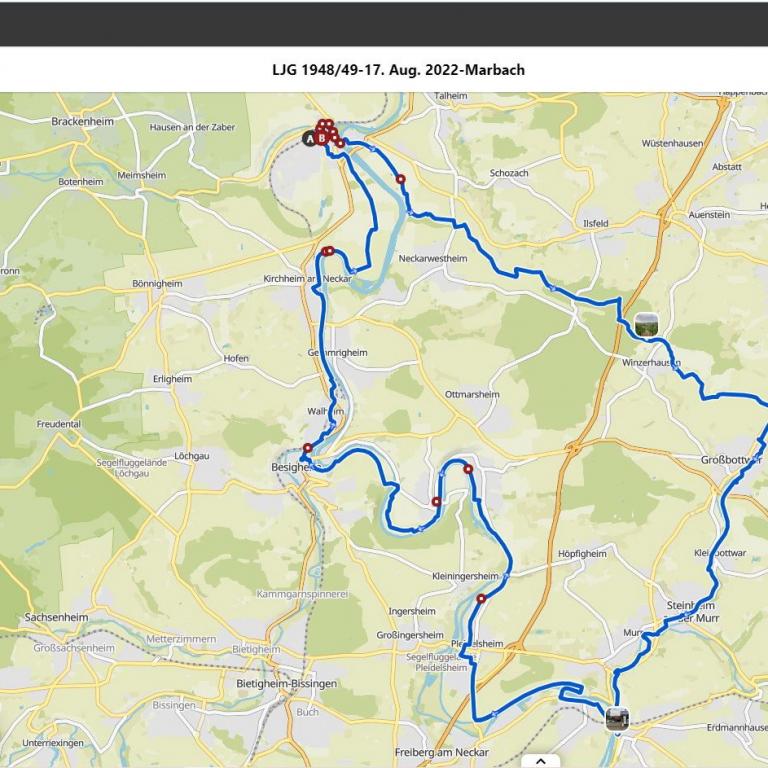This screenshot has height=768, width=768.
Task: Click the route direction arrow near Neckarwestheim
Action: 410,213
